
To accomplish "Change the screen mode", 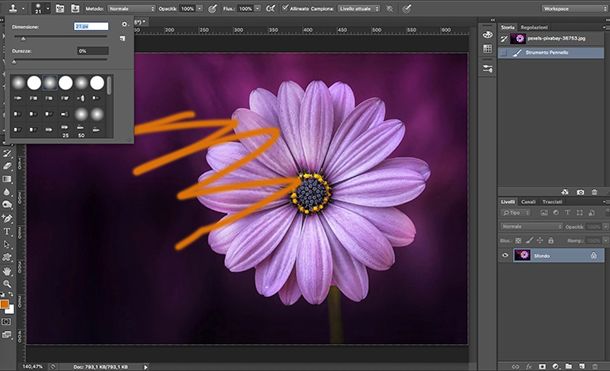I will coord(7,334).
